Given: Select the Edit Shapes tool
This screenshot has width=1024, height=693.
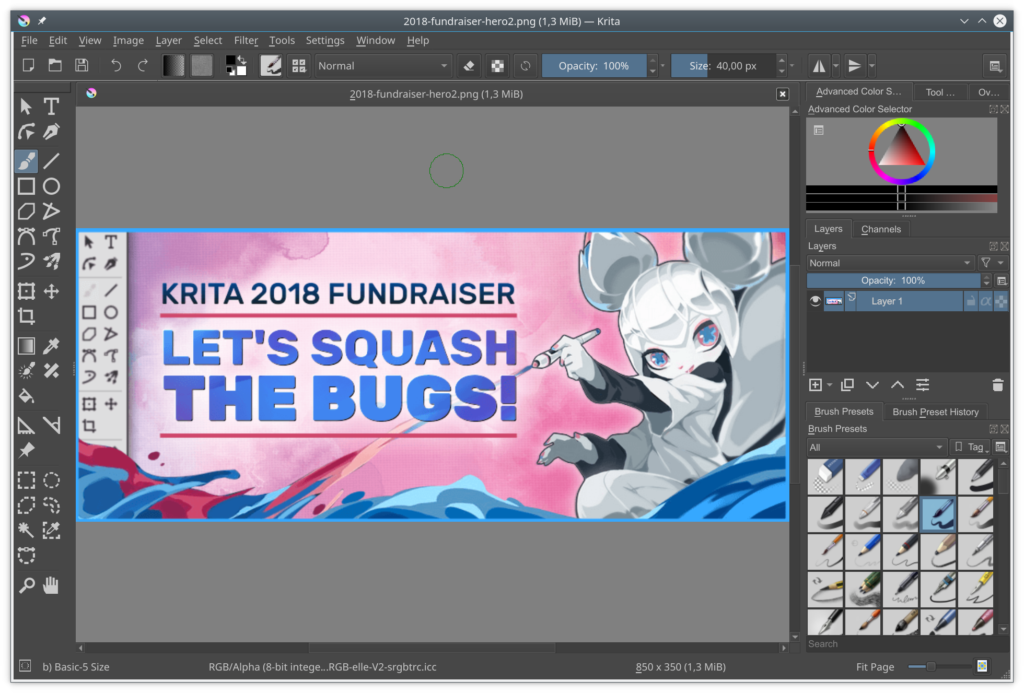Looking at the screenshot, I should 26,132.
